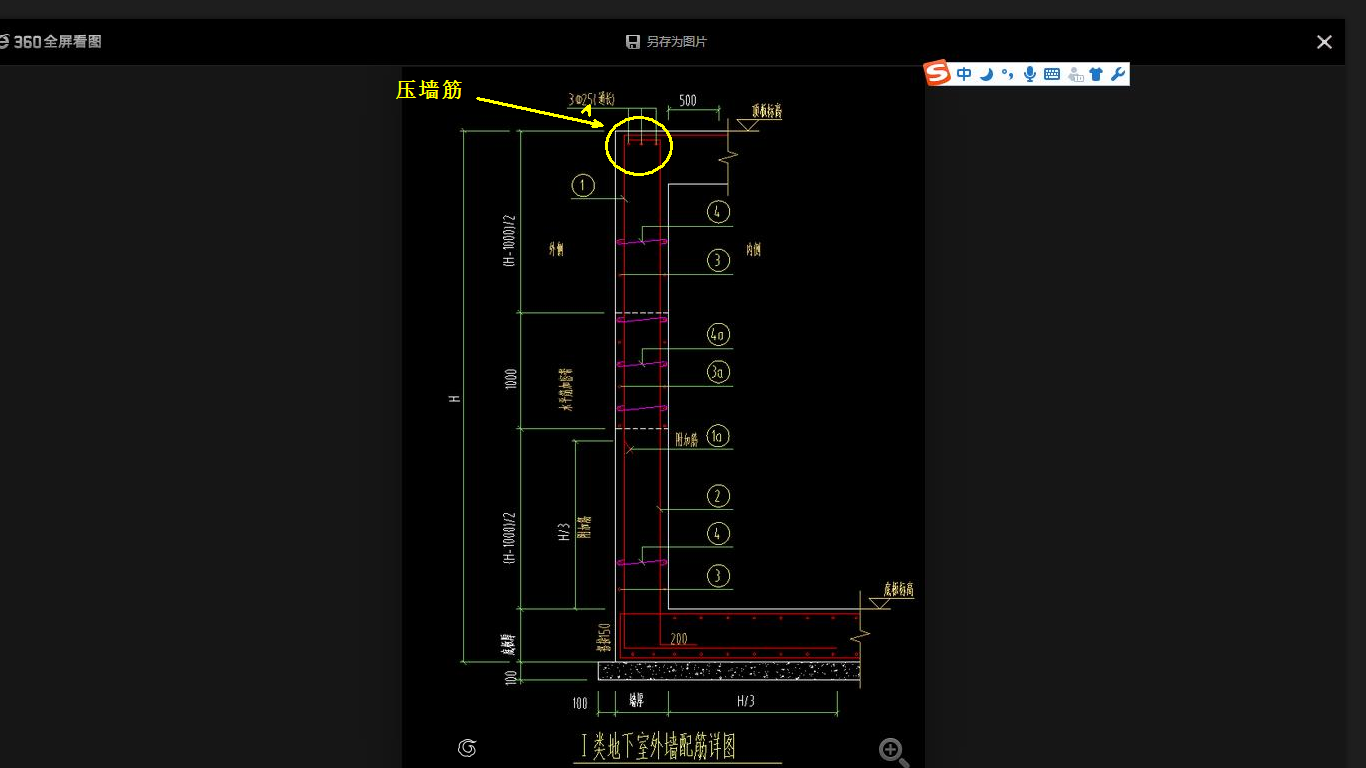Image resolution: width=1366 pixels, height=768 pixels.
Task: Click the zoom-in magnifier icon
Action: [x=893, y=752]
